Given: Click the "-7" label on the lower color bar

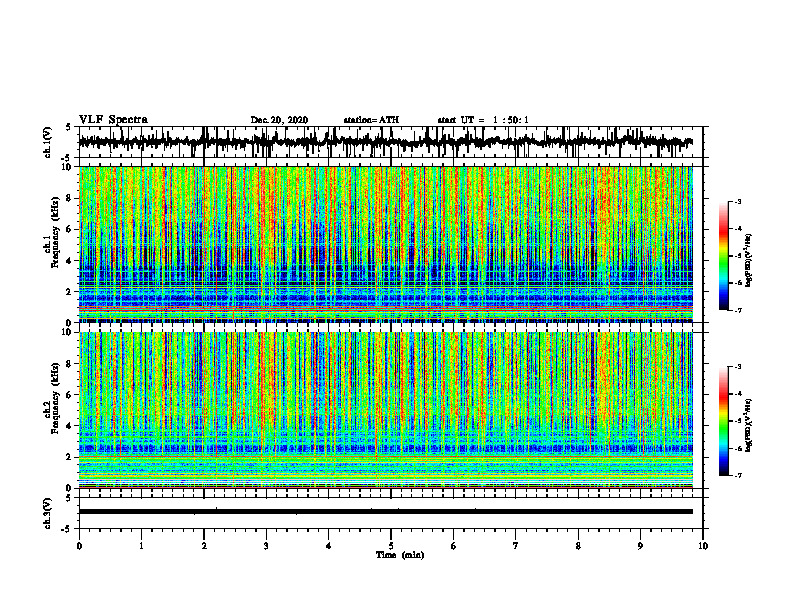Looking at the screenshot, I should click(737, 476).
